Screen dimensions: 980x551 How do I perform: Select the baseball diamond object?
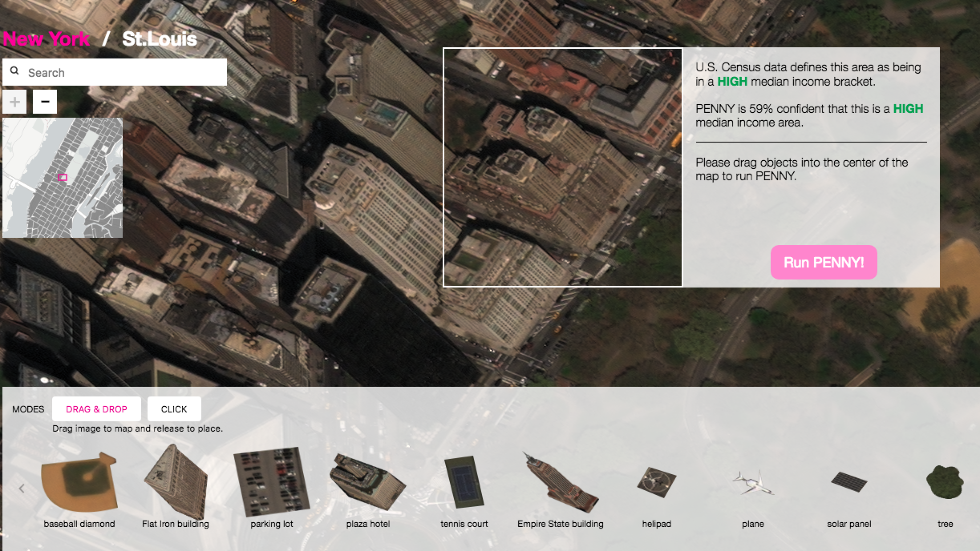click(79, 483)
